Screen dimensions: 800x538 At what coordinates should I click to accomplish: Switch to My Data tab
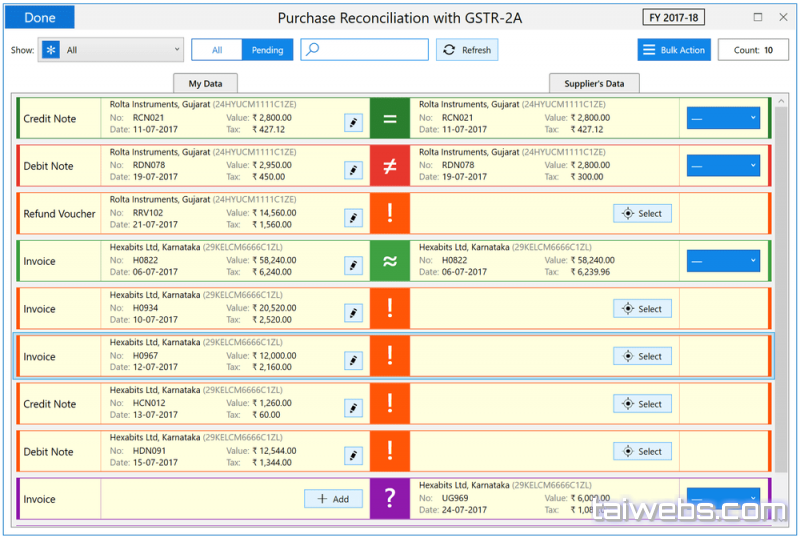(x=205, y=84)
